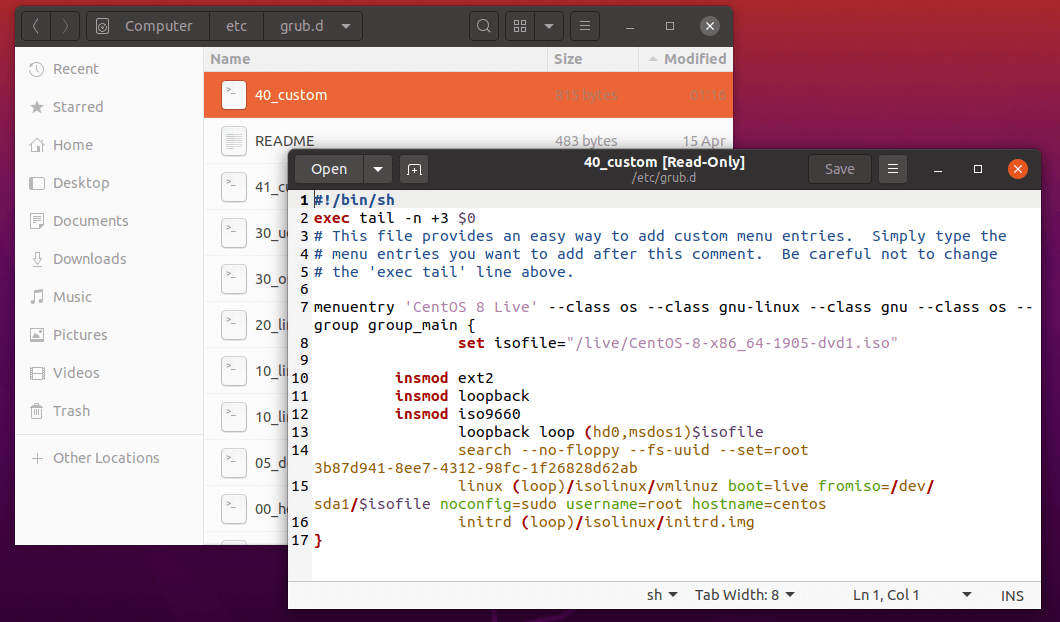Open gedit hamburger menu next to Save
This screenshot has width=1060, height=622.
[893, 169]
